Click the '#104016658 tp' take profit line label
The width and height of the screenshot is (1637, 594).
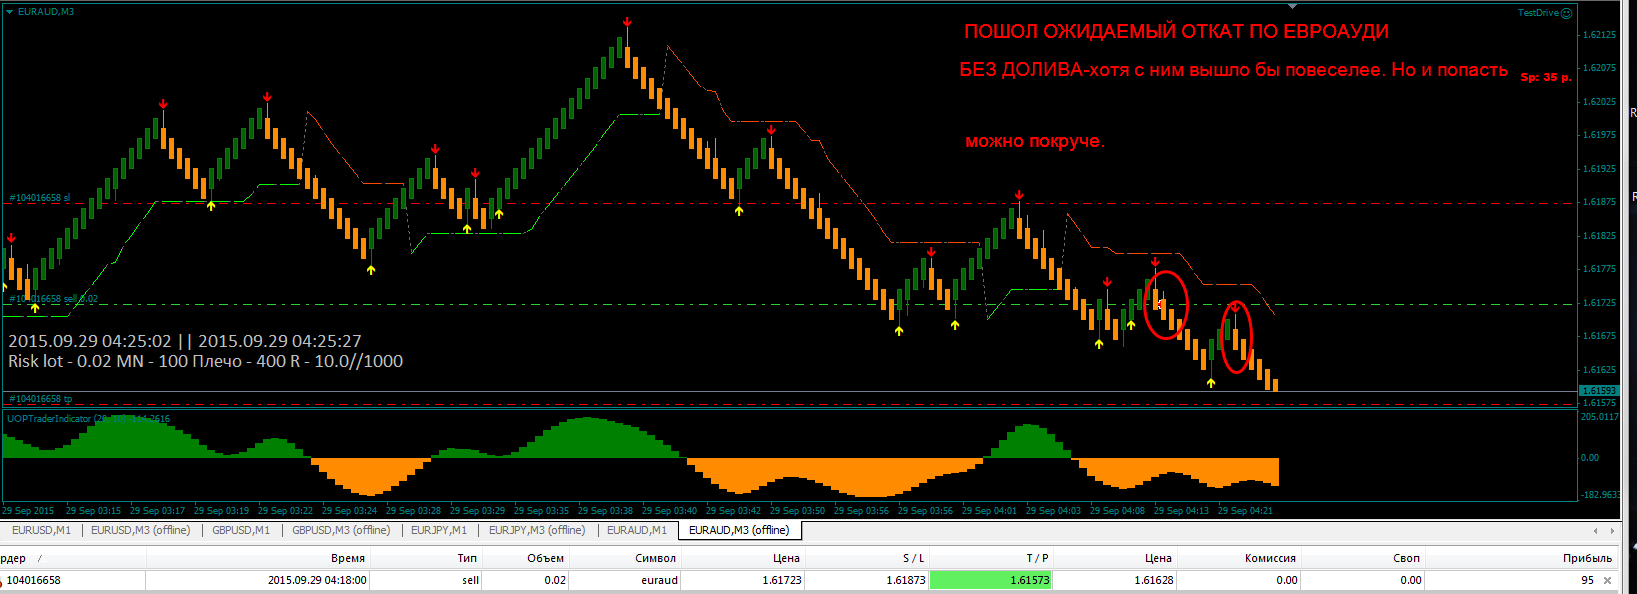[40, 399]
